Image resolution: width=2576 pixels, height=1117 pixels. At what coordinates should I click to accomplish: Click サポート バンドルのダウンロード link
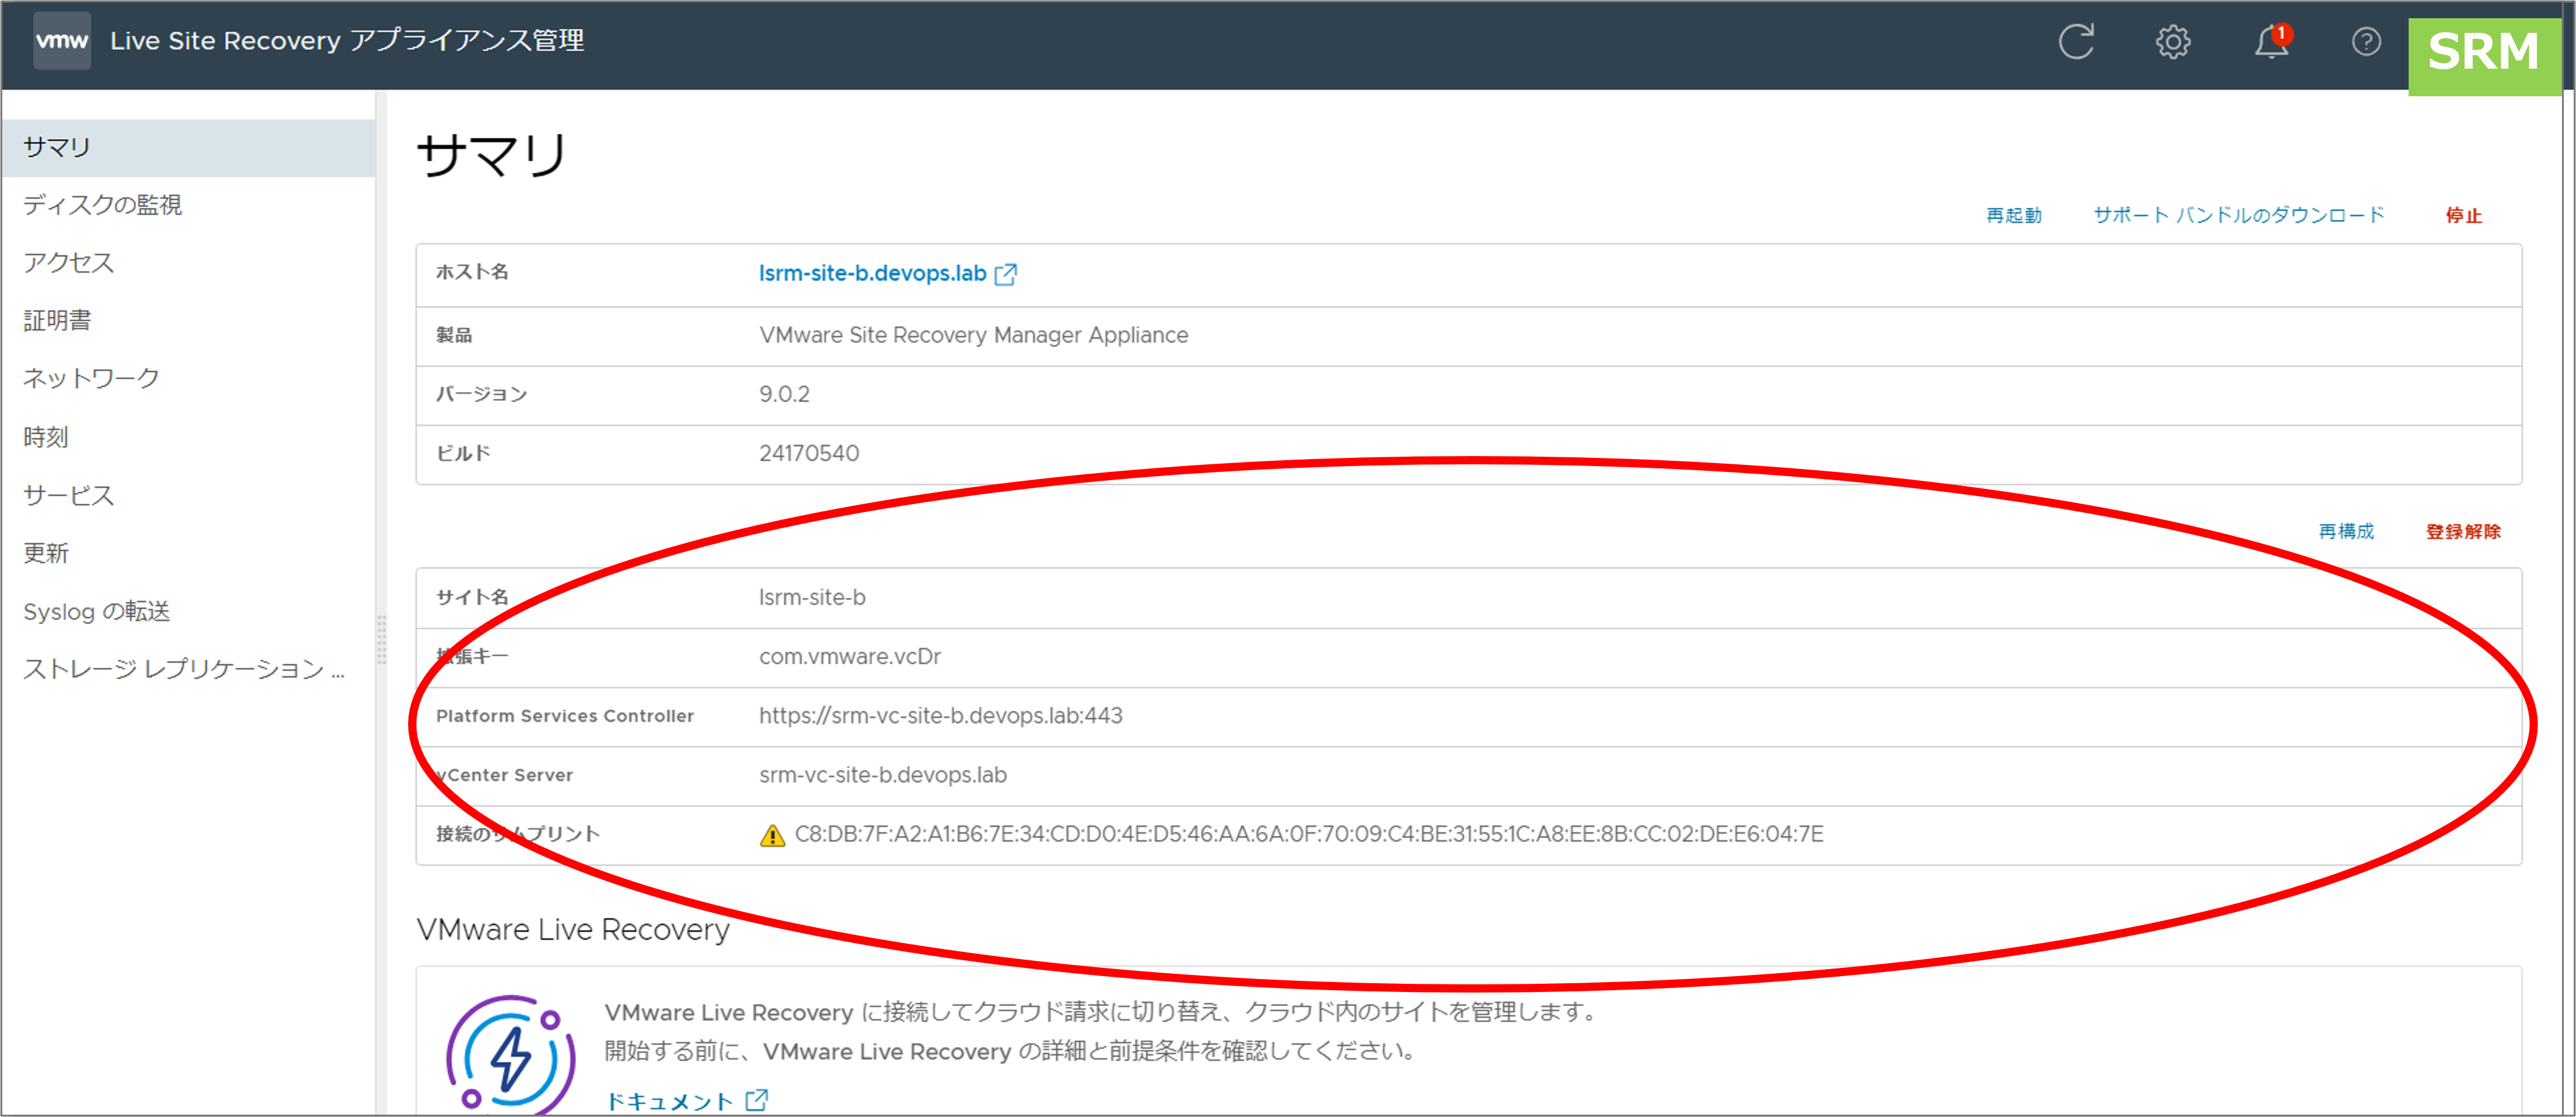[x=2238, y=215]
